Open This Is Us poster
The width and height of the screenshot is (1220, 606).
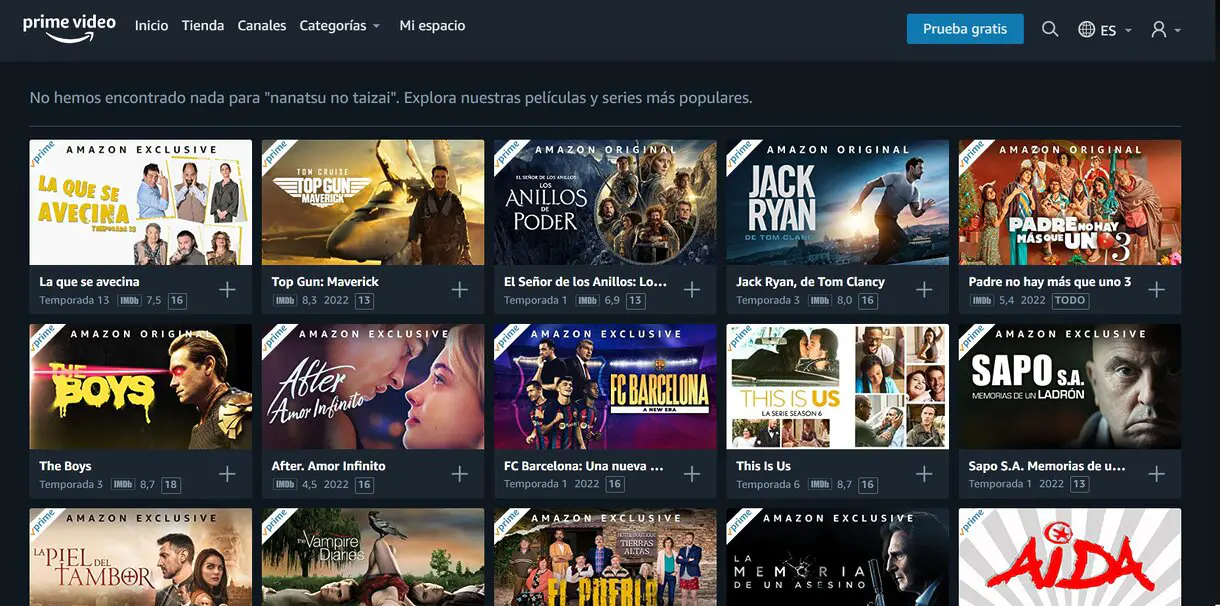[x=838, y=386]
